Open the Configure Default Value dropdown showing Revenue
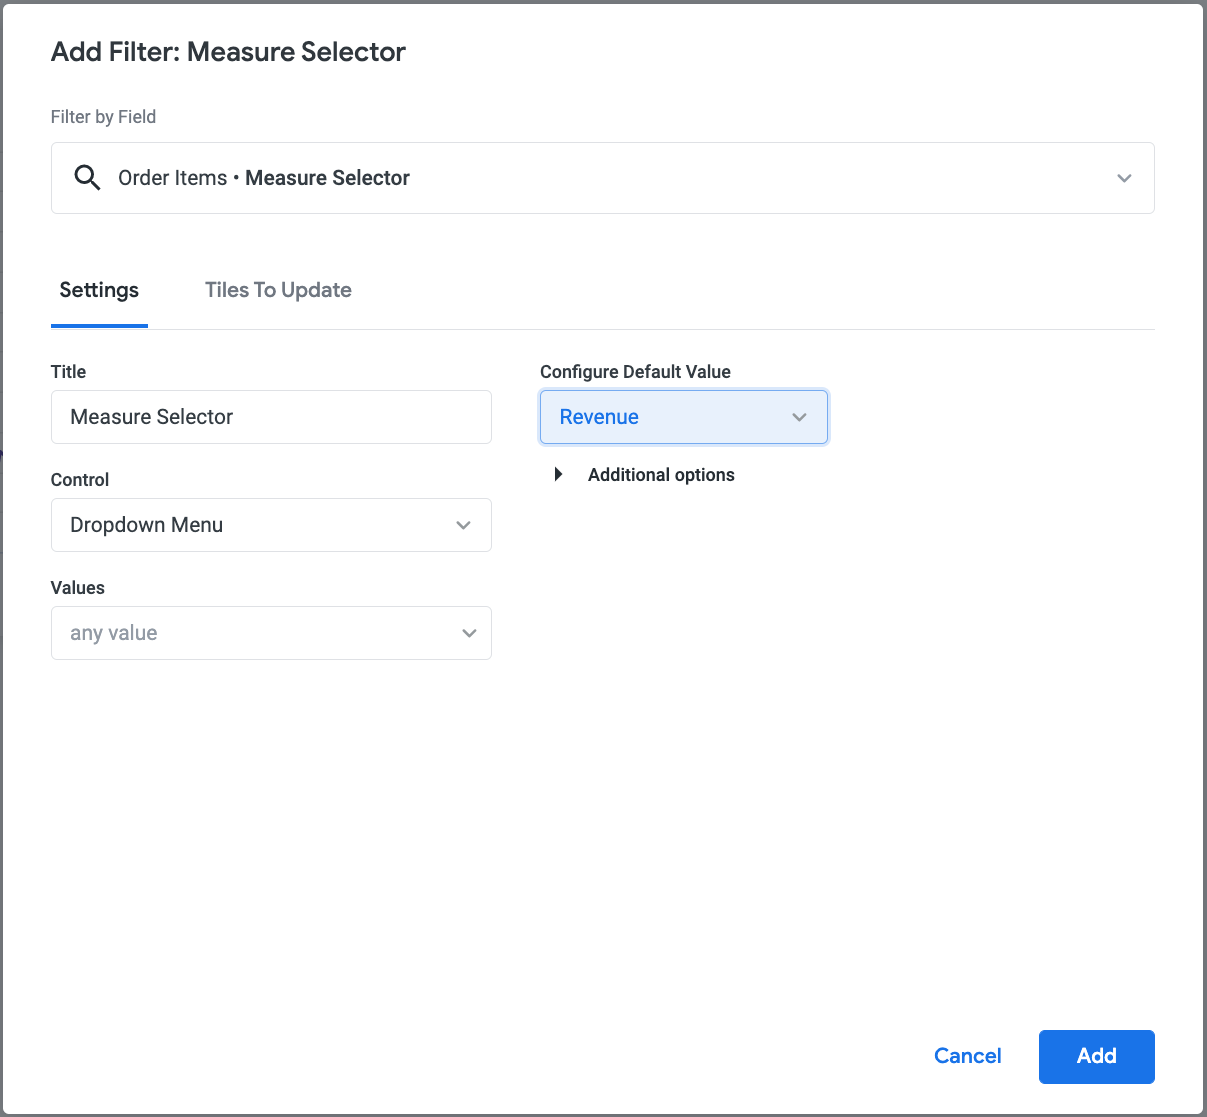1207x1117 pixels. (x=683, y=417)
